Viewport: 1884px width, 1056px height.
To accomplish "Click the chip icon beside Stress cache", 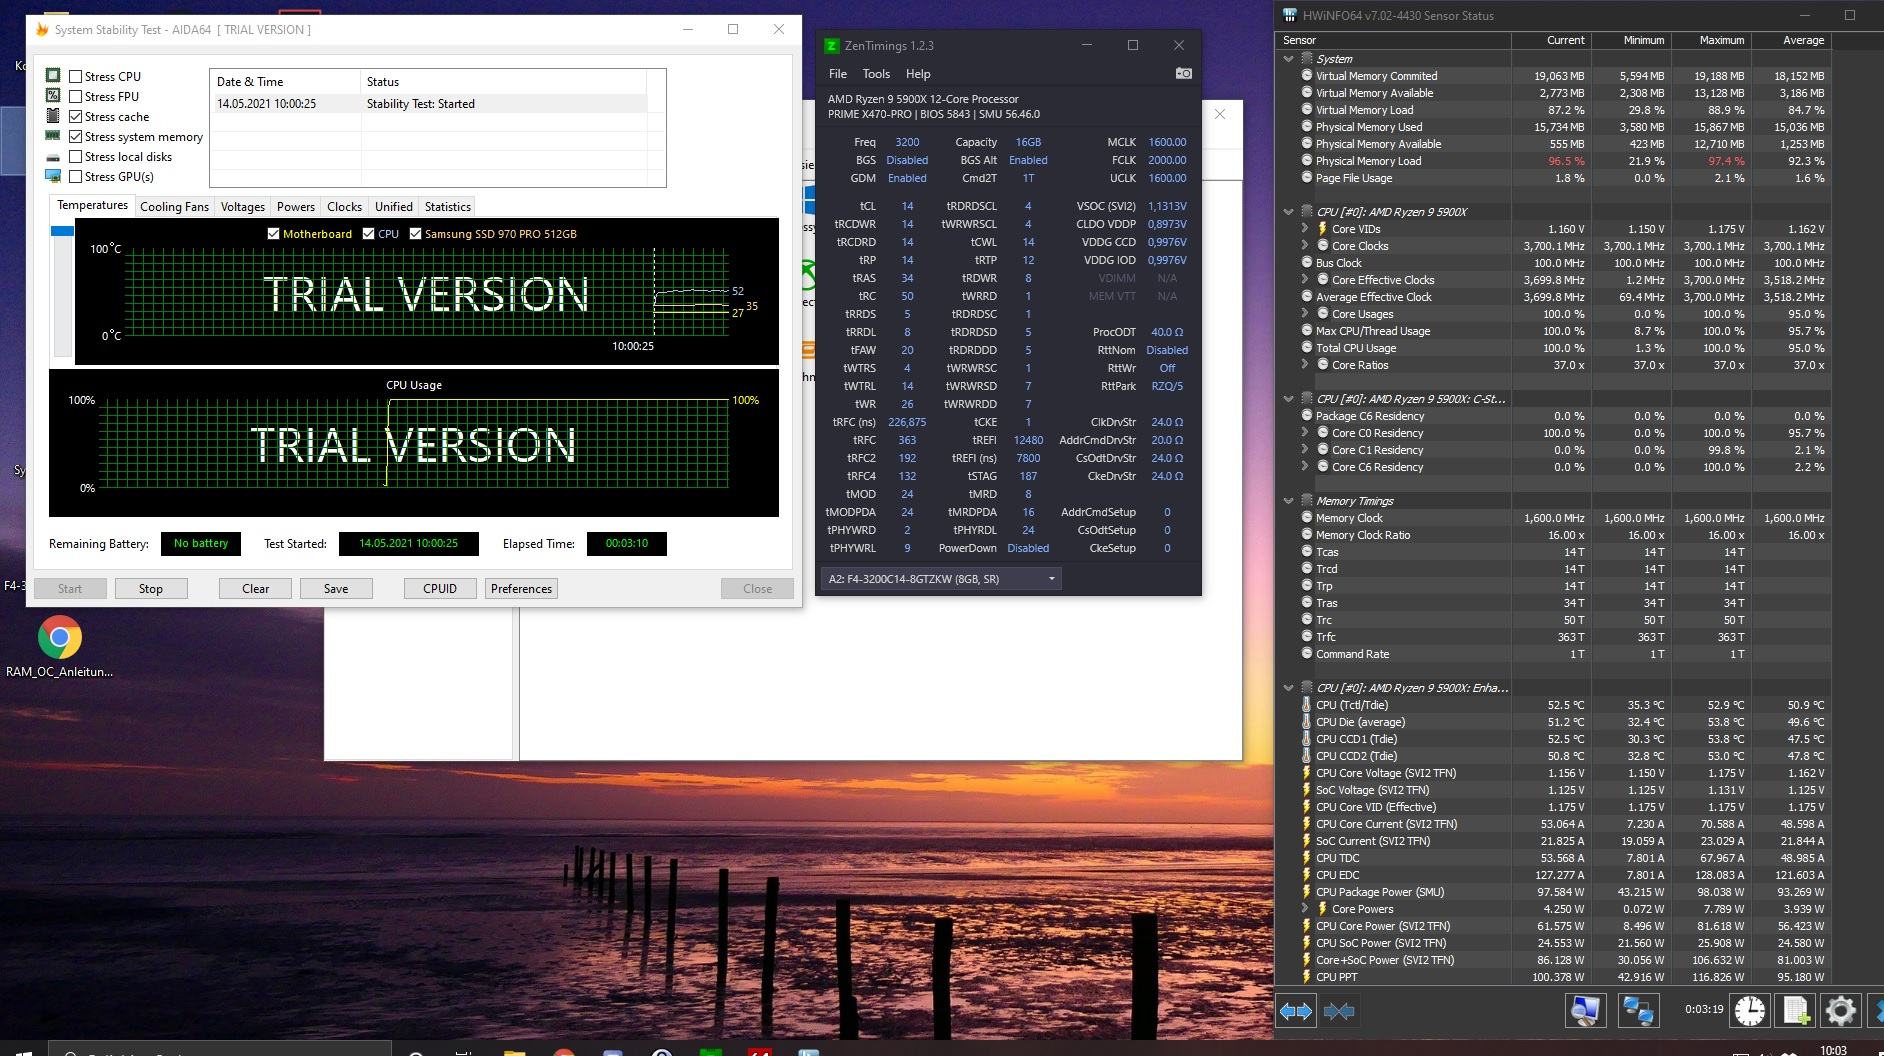I will tap(53, 116).
